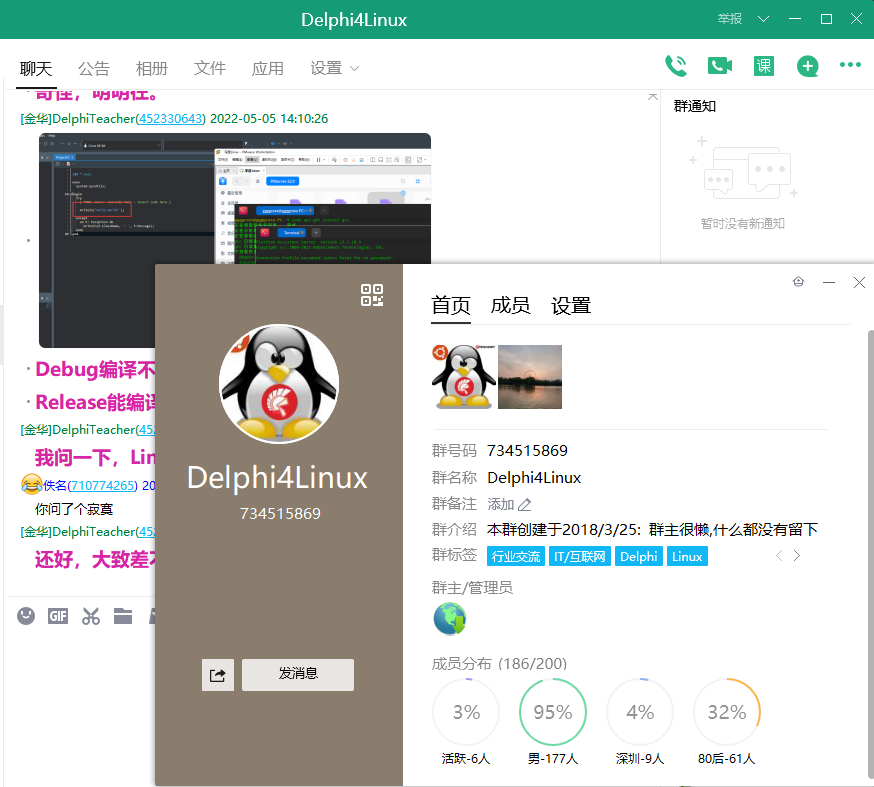Screen dimensions: 874x787
Task: Click the folder send-file icon
Action: pos(123,616)
